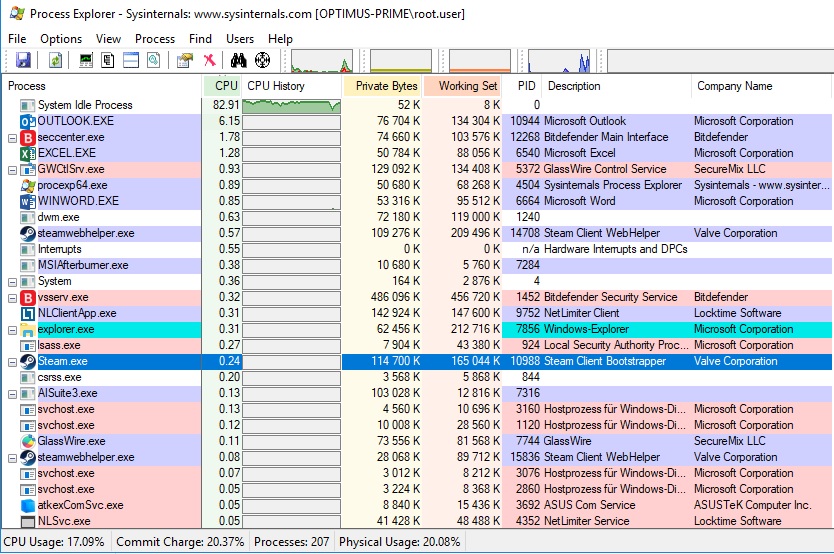Open the Process menu
Viewport: 834px width, 554px height.
click(155, 39)
